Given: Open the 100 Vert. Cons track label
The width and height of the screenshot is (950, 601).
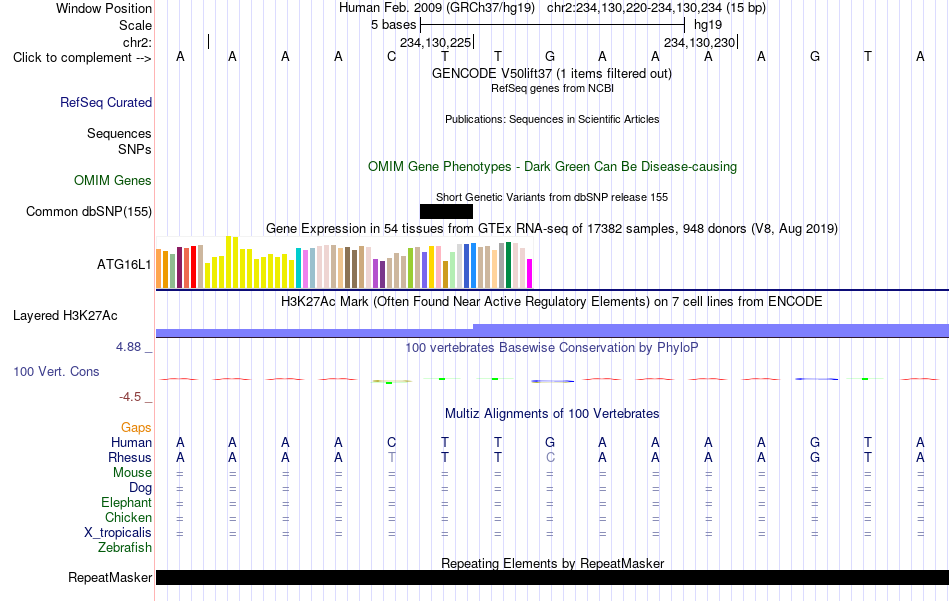Looking at the screenshot, I should click(56, 371).
